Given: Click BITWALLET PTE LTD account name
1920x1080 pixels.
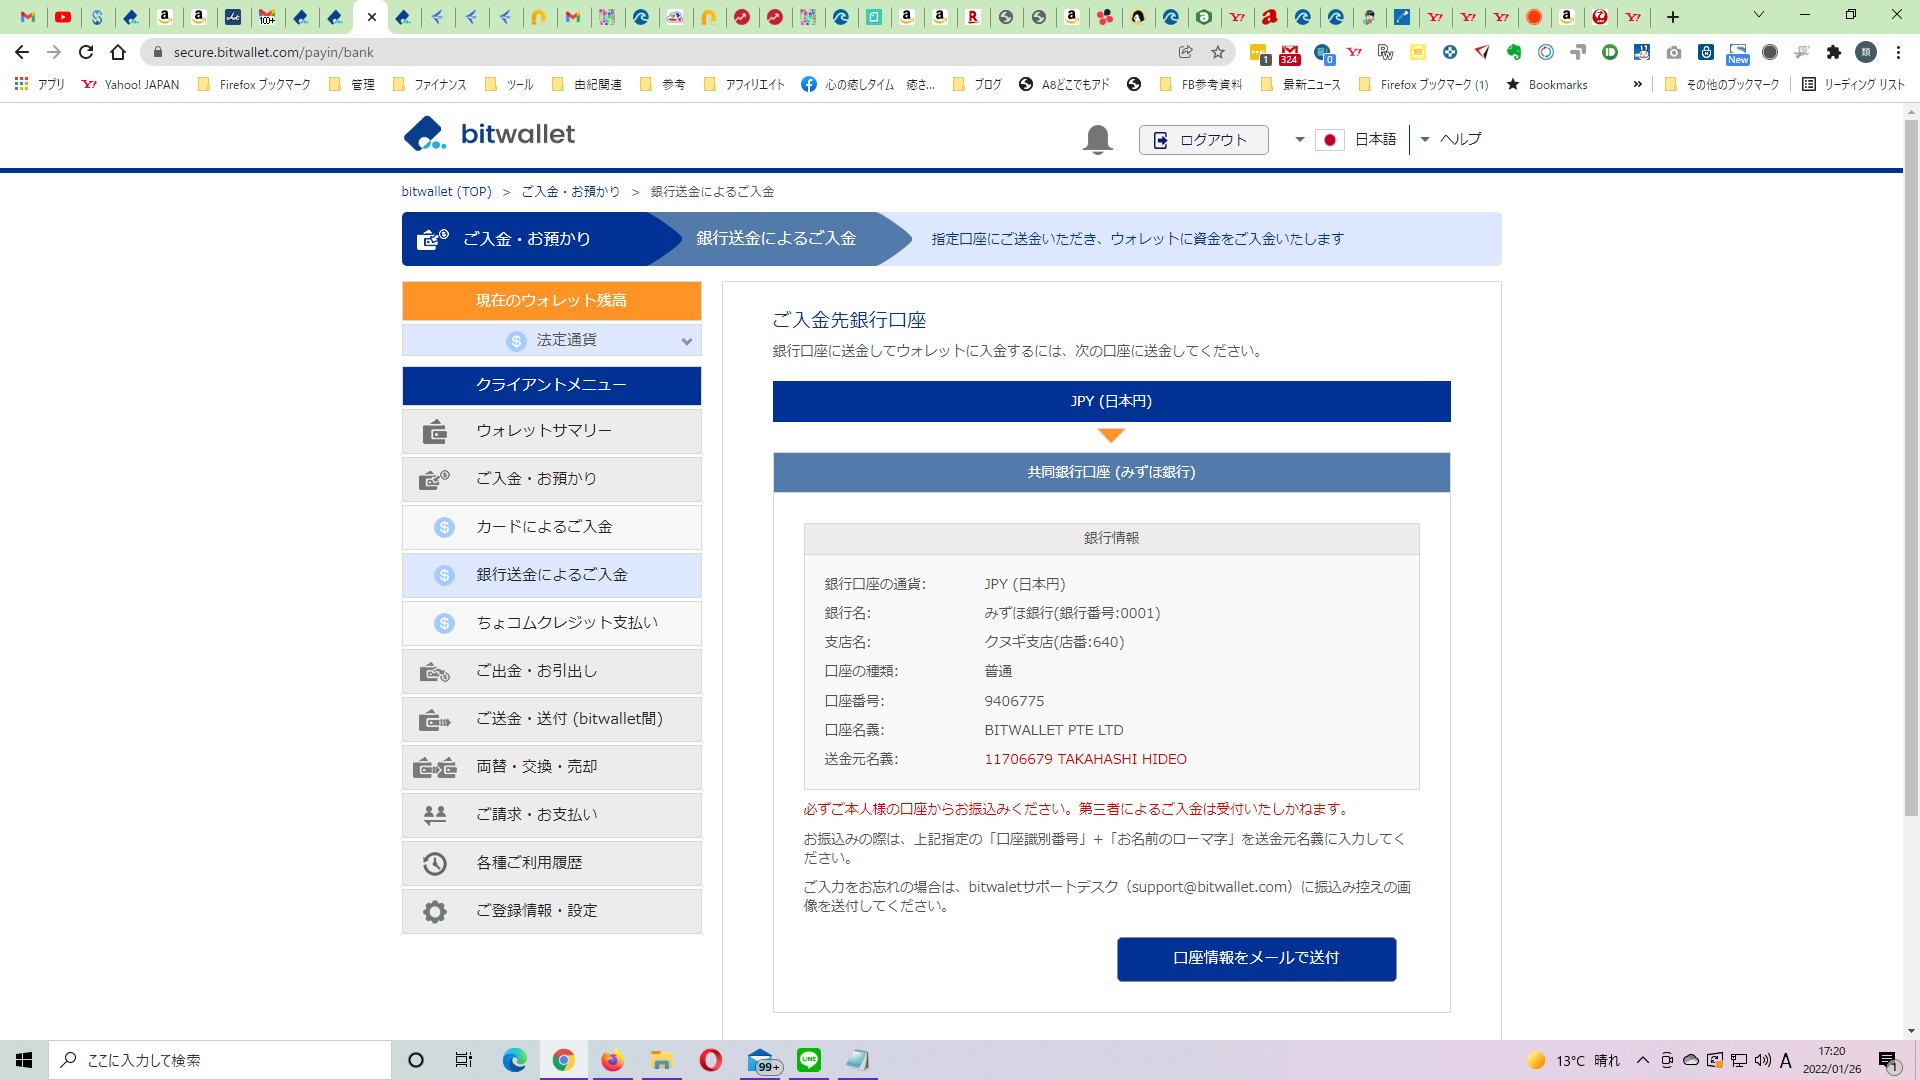Looking at the screenshot, I should [1053, 730].
